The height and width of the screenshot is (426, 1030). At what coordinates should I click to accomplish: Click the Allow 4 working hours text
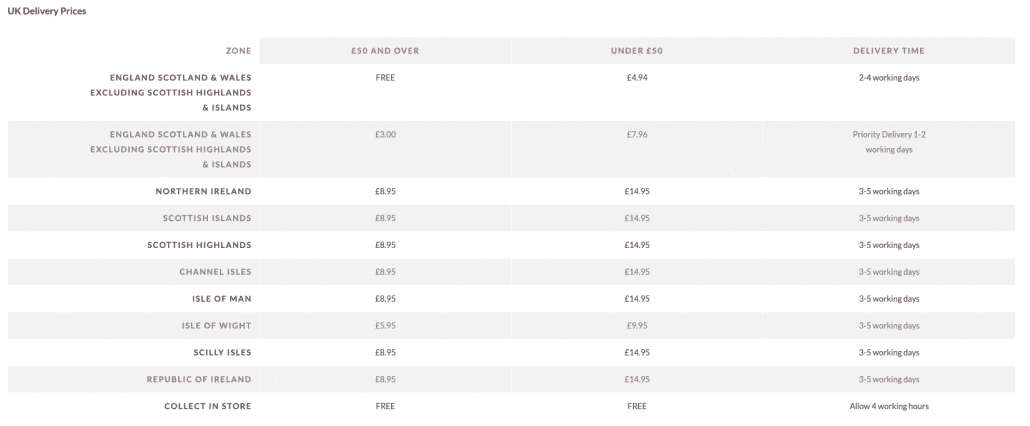(x=889, y=406)
